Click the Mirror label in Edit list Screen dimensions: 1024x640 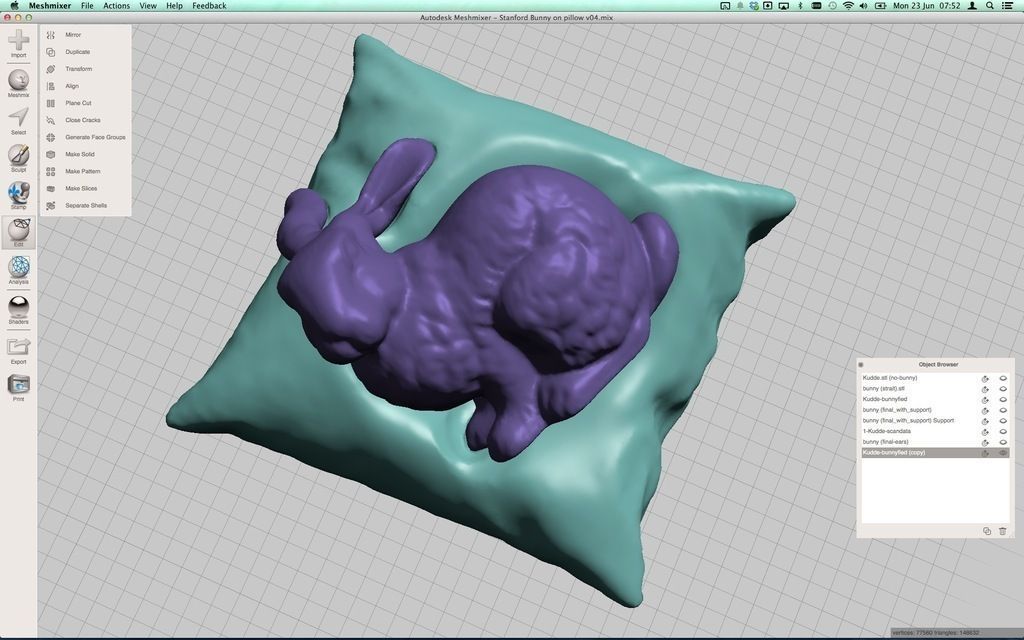point(73,35)
